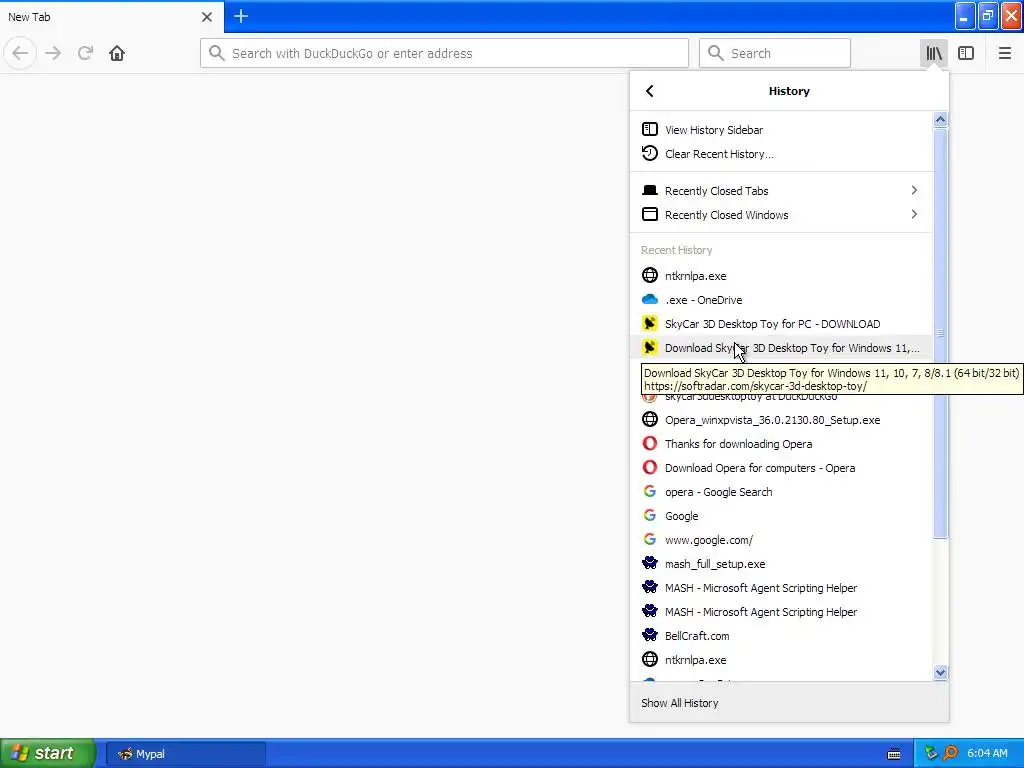Open '.exe - OneDrive' history entry
This screenshot has height=768, width=1024.
[x=781, y=300]
